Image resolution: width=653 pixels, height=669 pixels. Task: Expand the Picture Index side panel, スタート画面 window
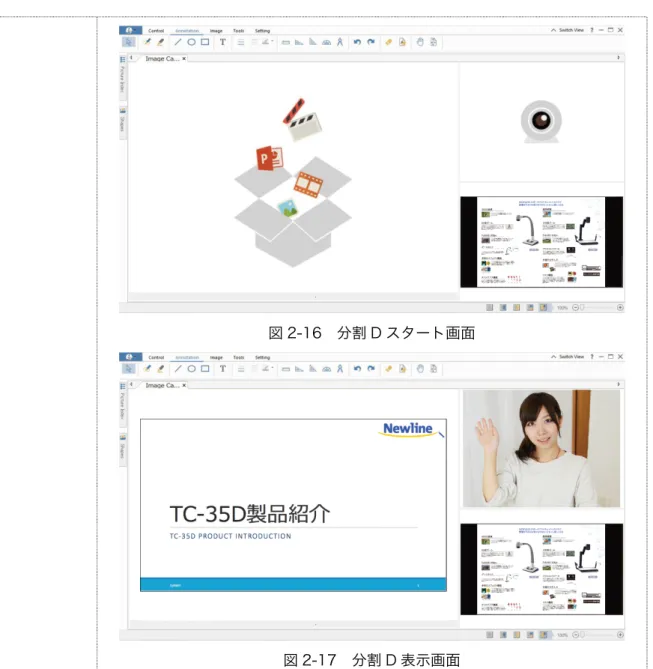(122, 79)
